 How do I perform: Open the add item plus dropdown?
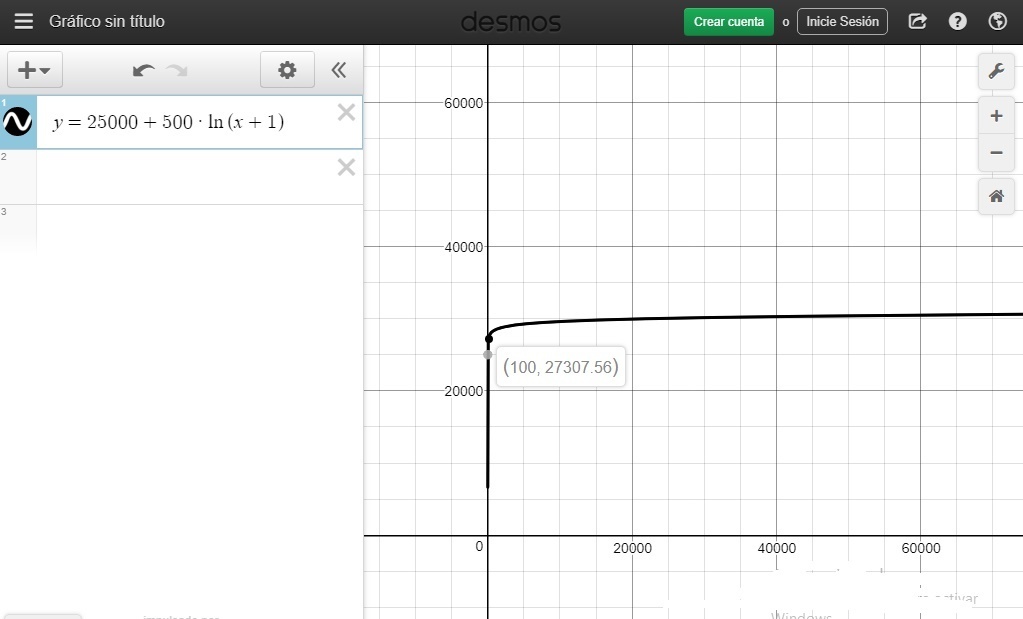pos(35,70)
